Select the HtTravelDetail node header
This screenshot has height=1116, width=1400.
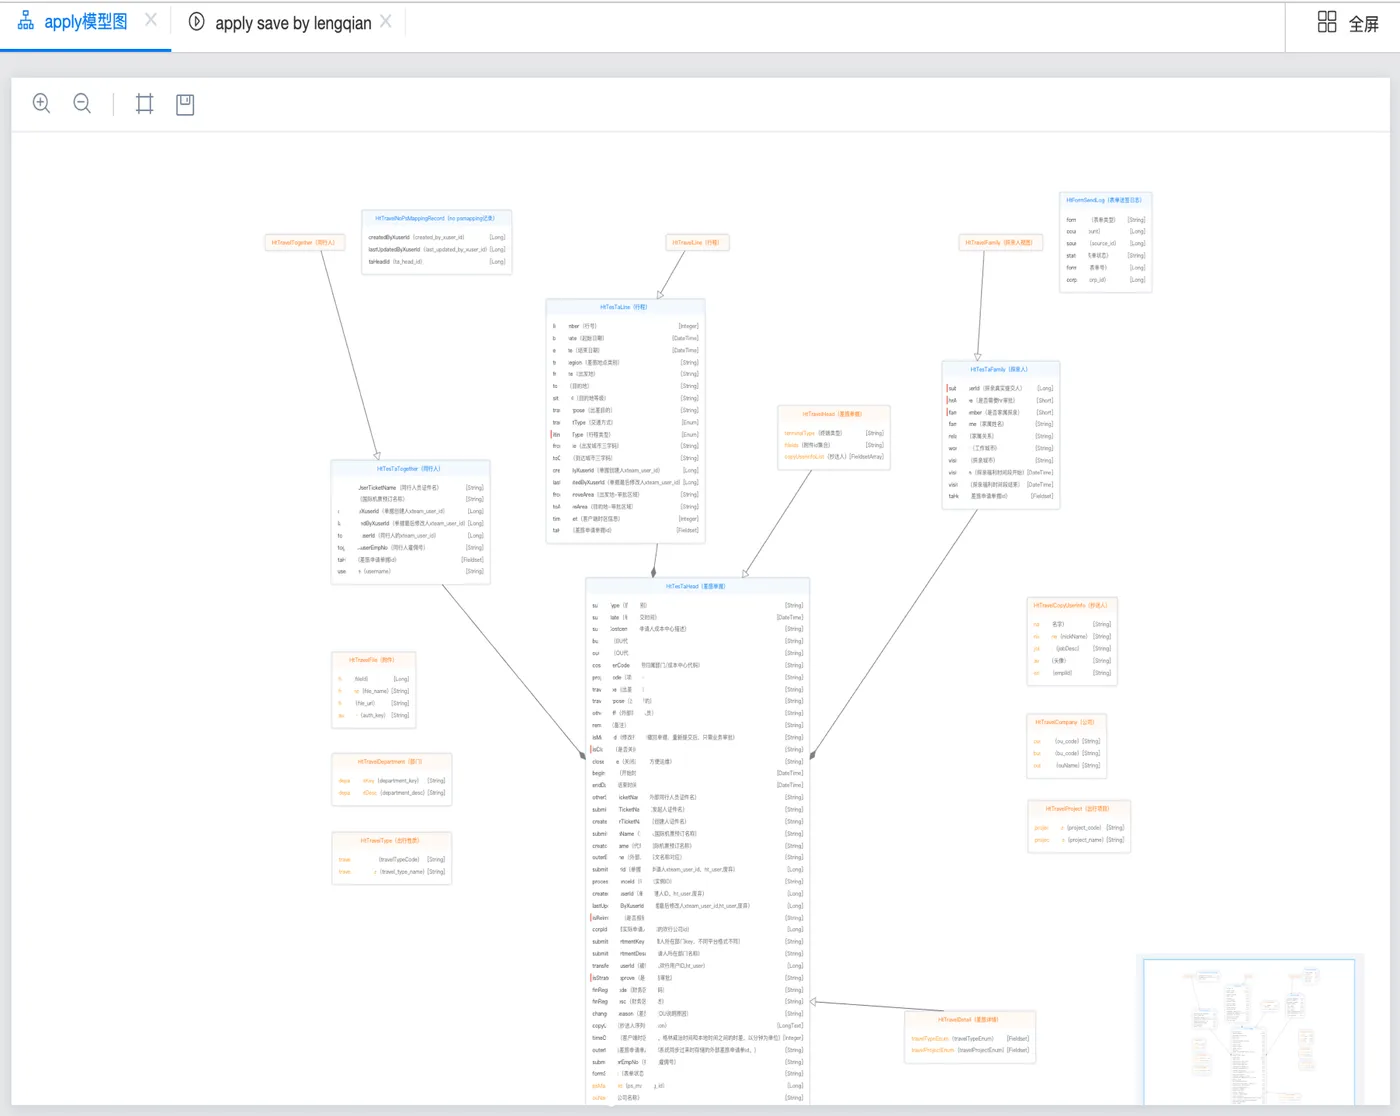tap(969, 1019)
